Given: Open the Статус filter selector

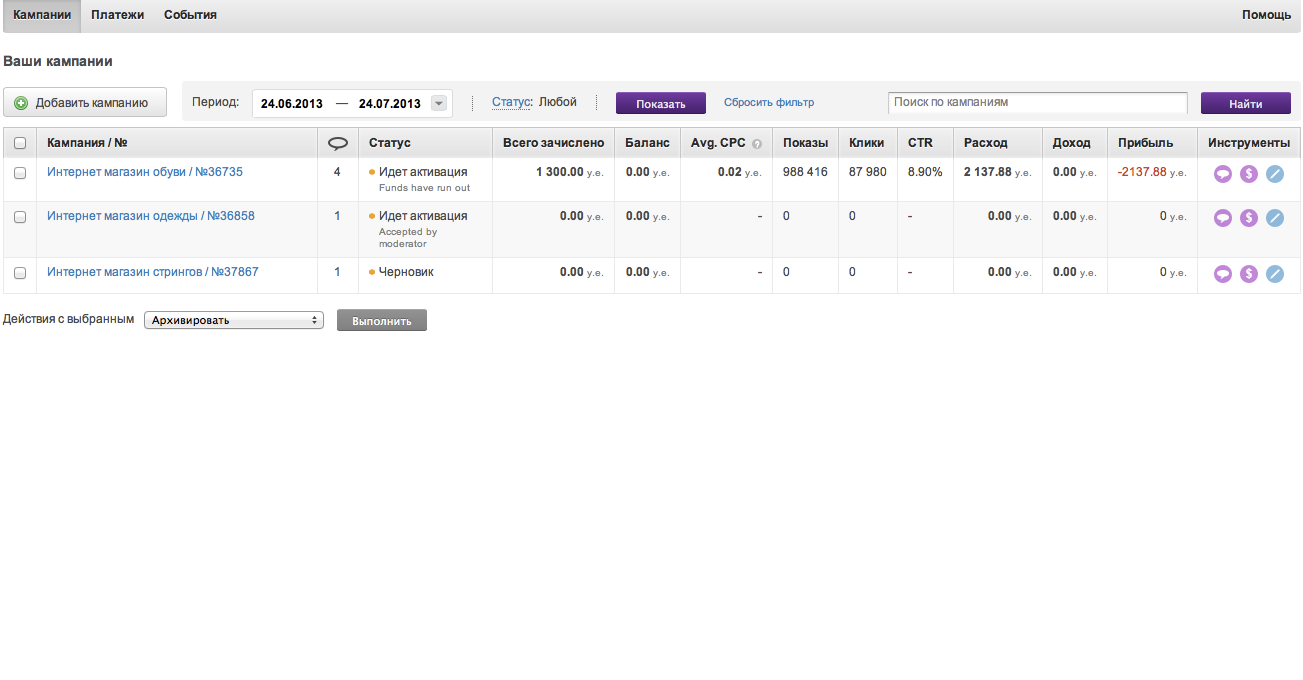Looking at the screenshot, I should (511, 102).
